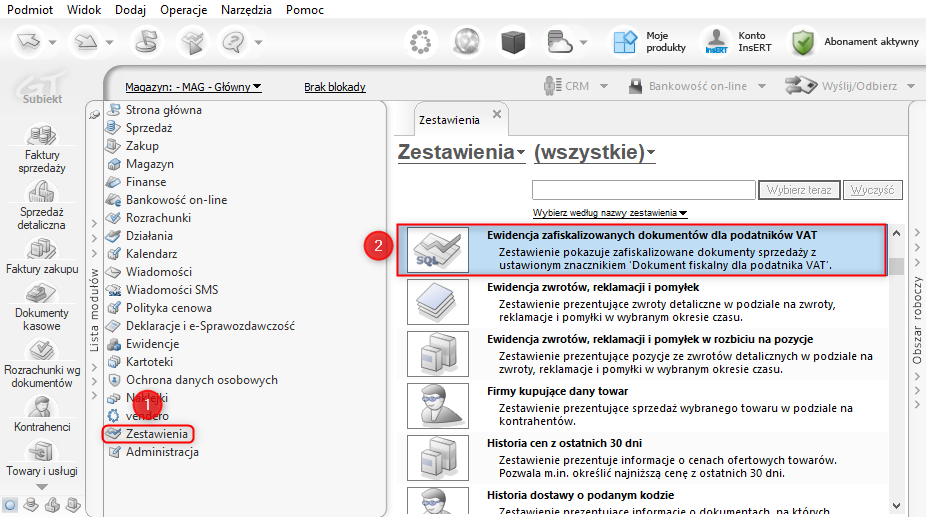The width and height of the screenshot is (926, 517).
Task: Open Konto InsERT
Action: tap(738, 42)
